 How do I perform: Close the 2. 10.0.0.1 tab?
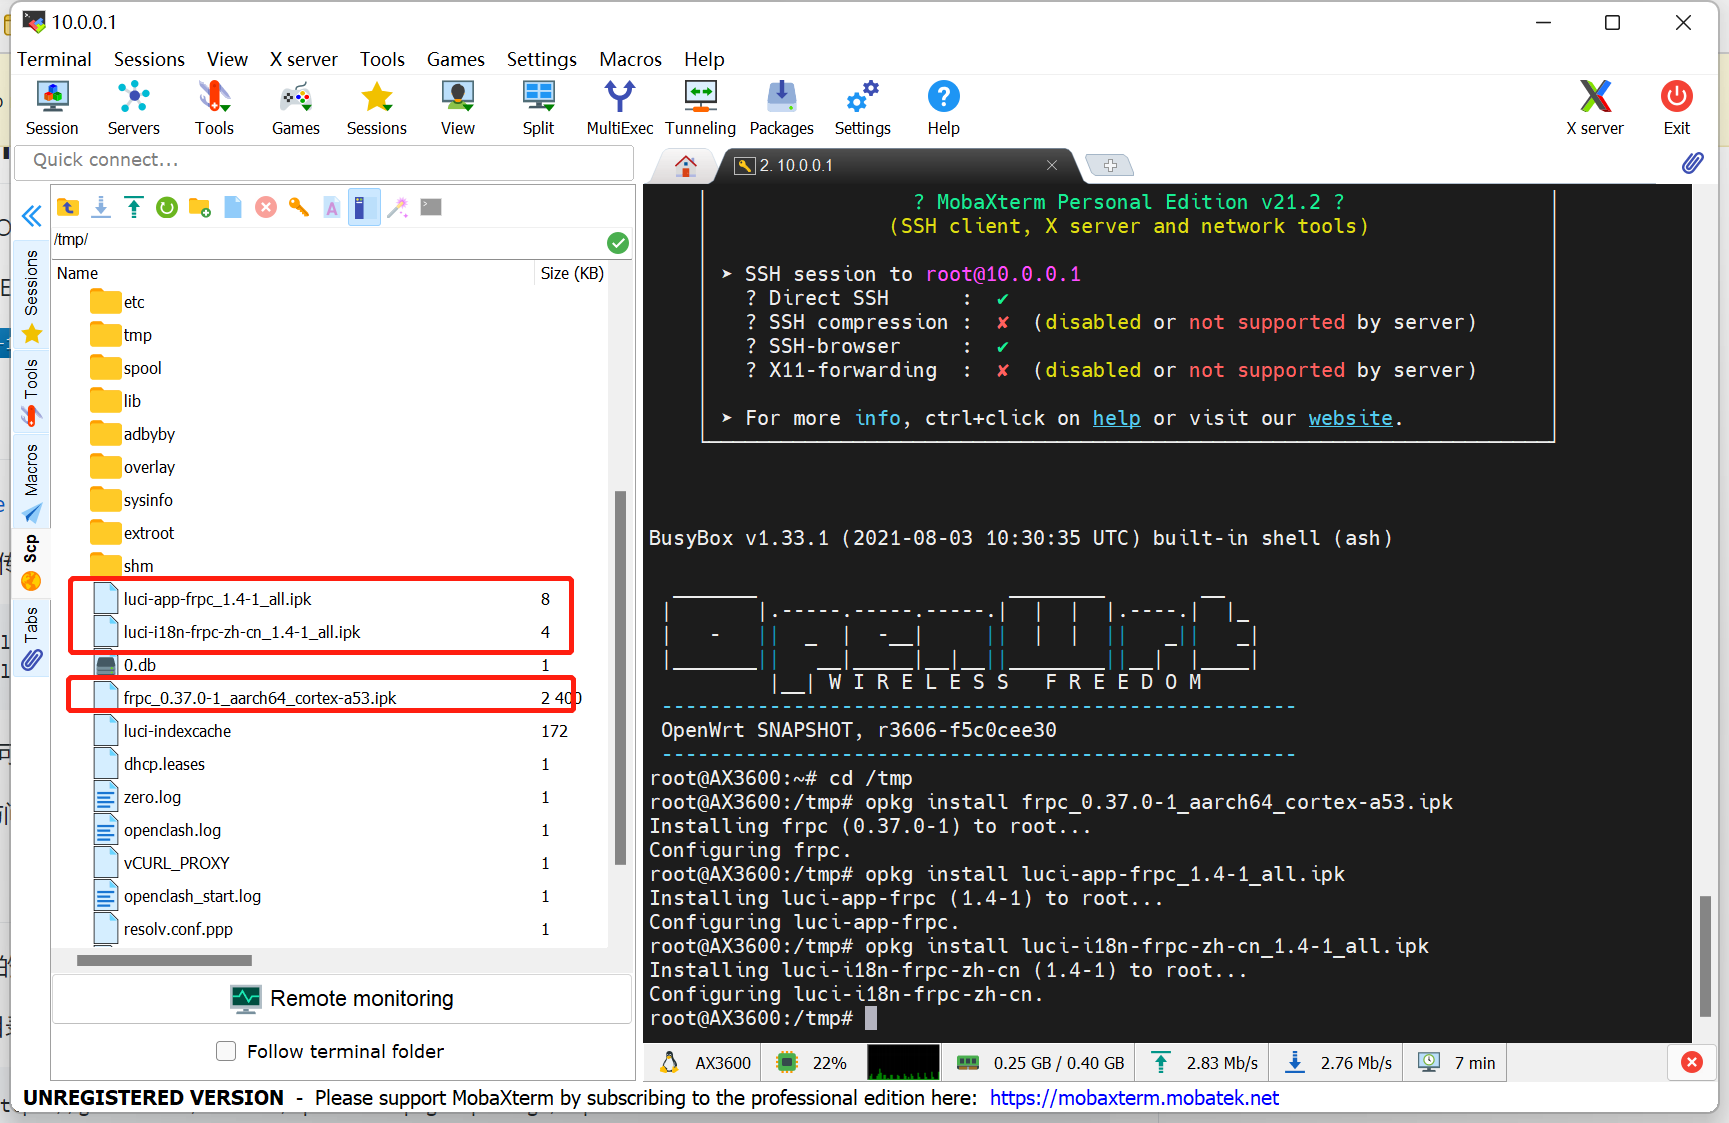click(x=1052, y=165)
